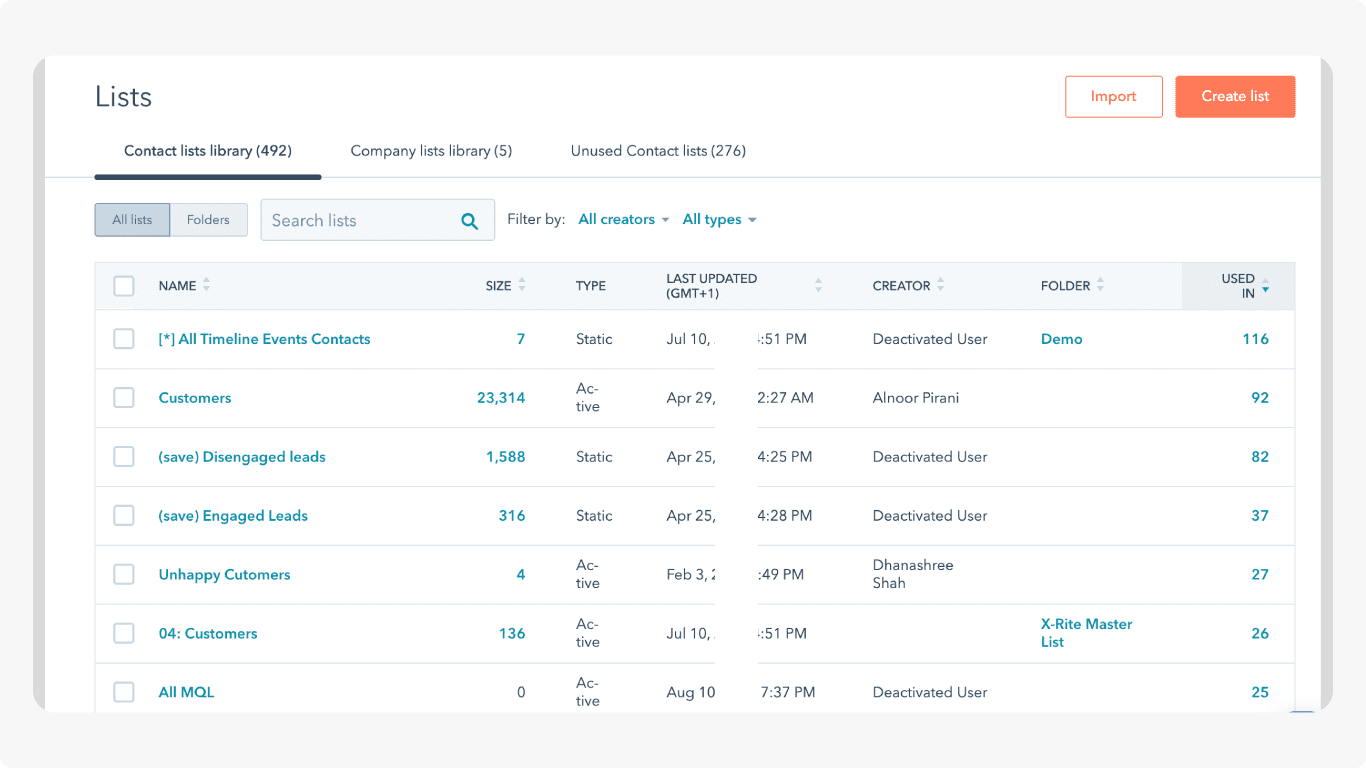Click the Type column header
1366x768 pixels.
pyautogui.click(x=591, y=286)
